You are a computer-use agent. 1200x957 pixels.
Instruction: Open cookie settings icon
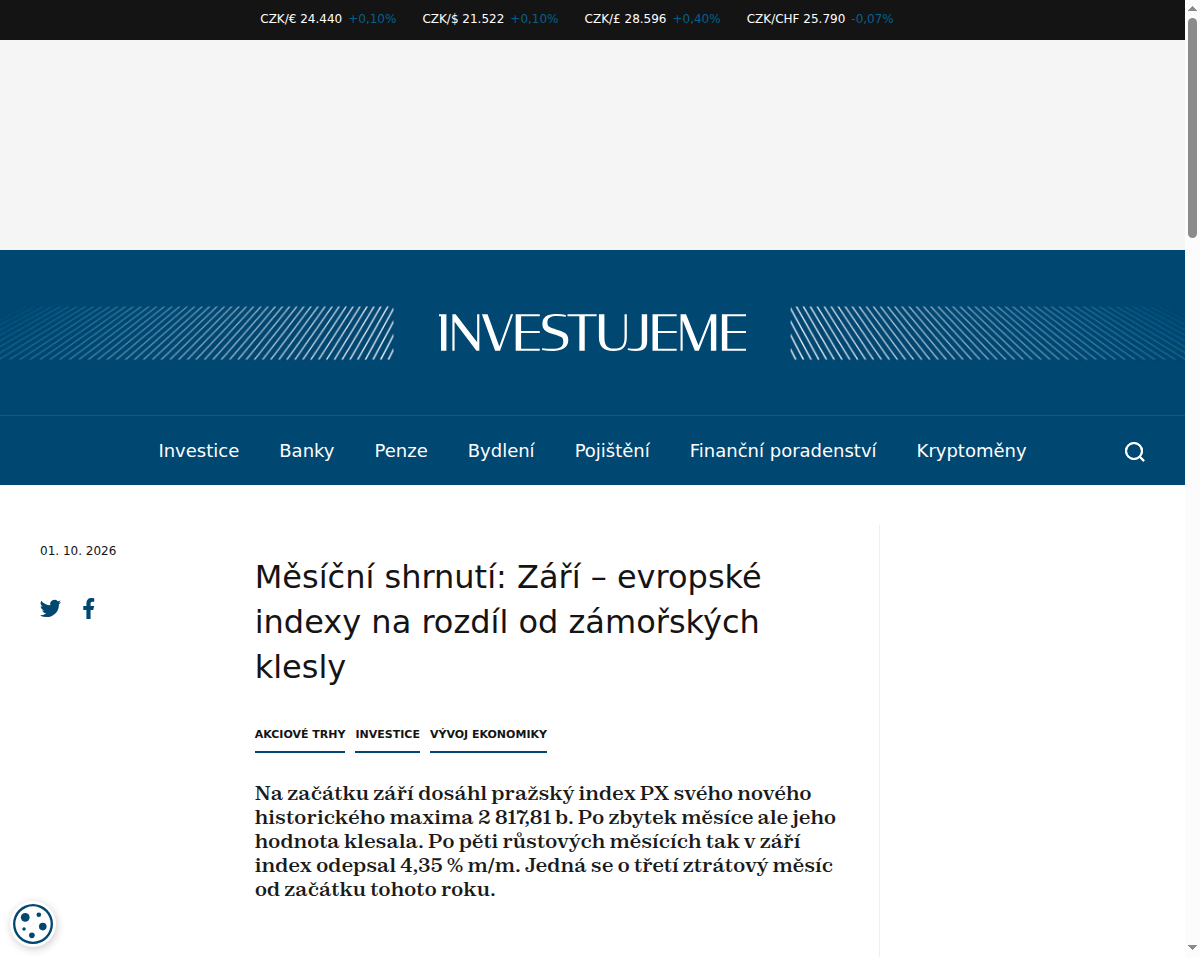tap(33, 923)
